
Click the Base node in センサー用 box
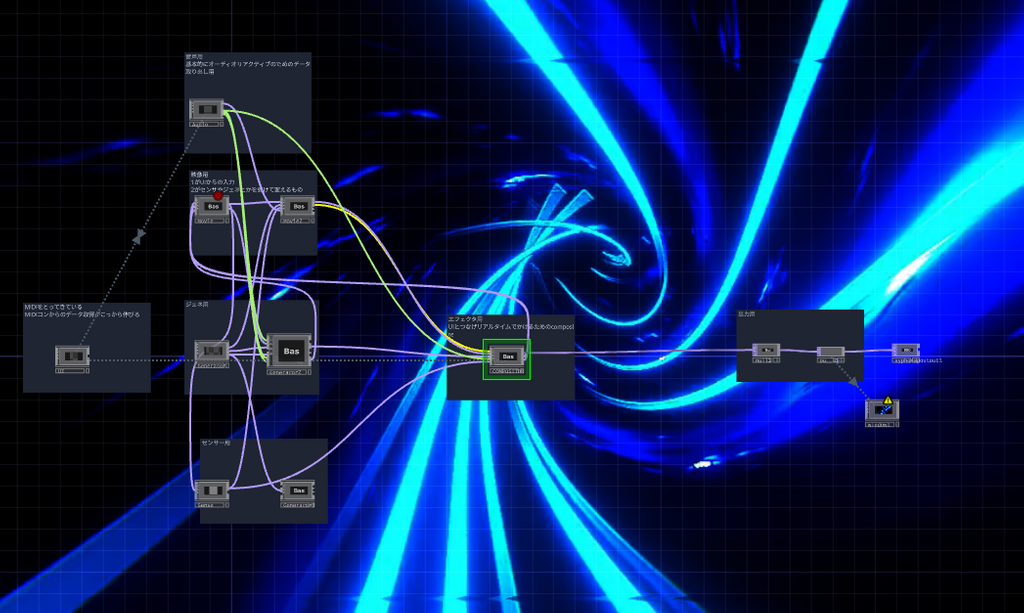(x=298, y=489)
